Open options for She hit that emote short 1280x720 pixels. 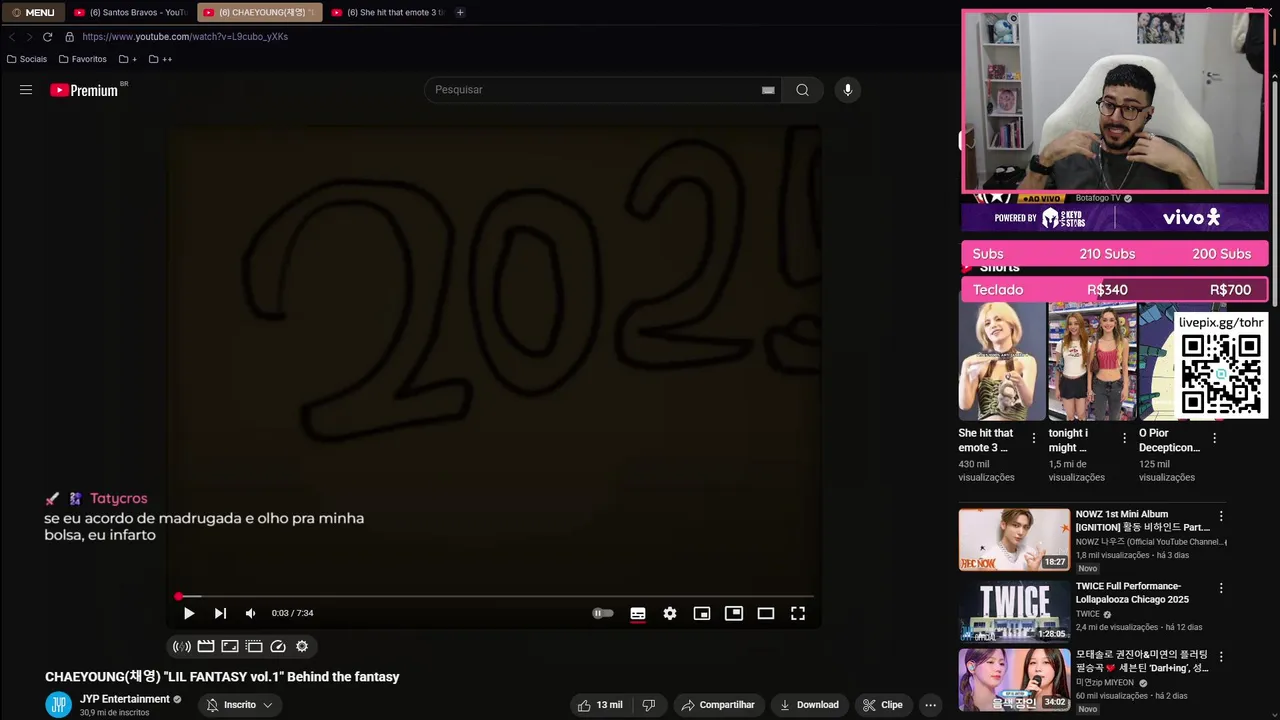1034,439
